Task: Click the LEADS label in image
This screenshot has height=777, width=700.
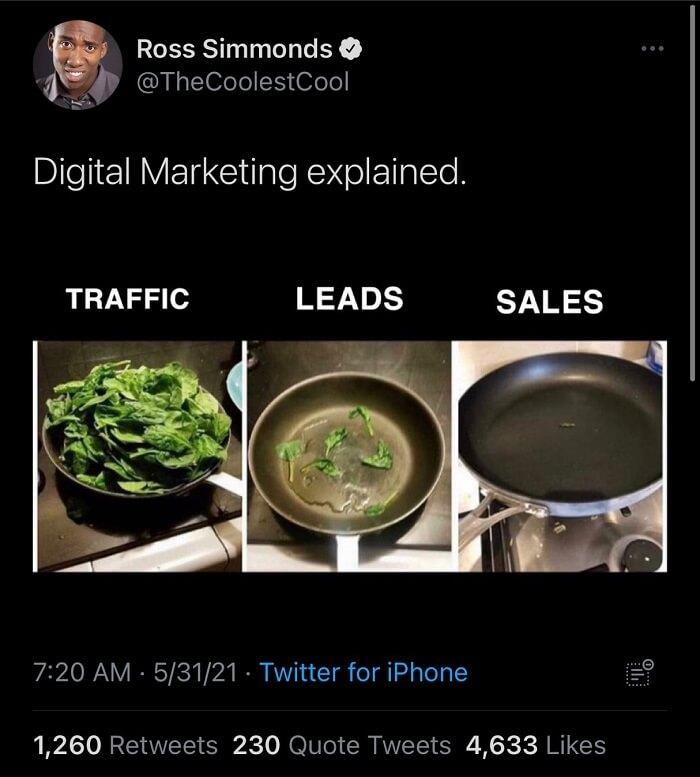Action: click(350, 298)
